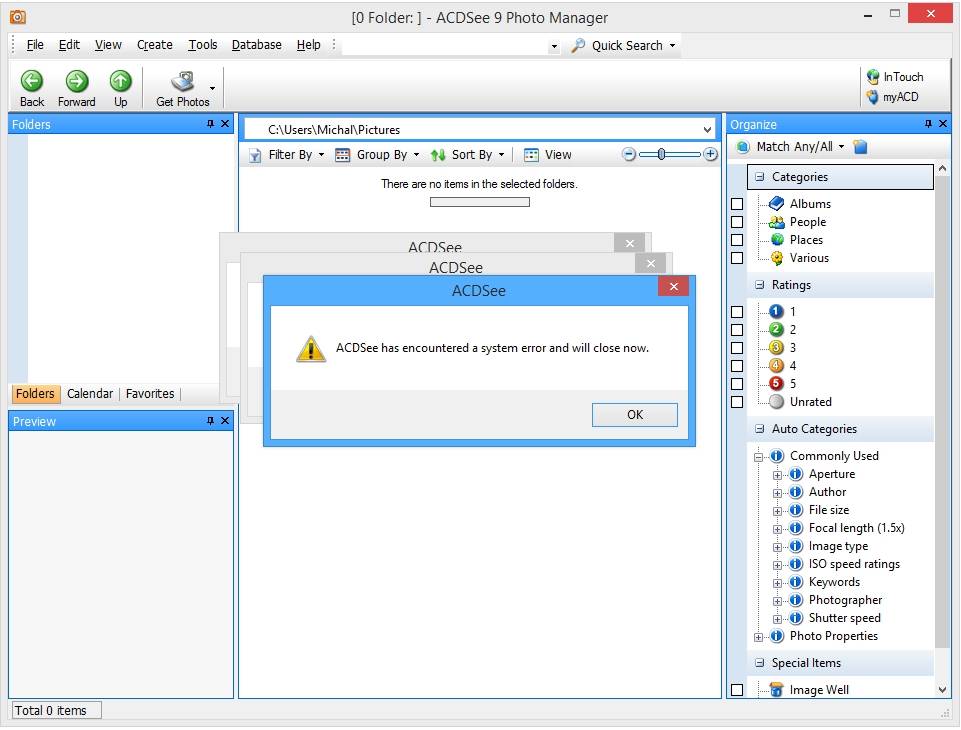Pin the Organize pane
This screenshot has width=961, height=730.
(x=928, y=124)
